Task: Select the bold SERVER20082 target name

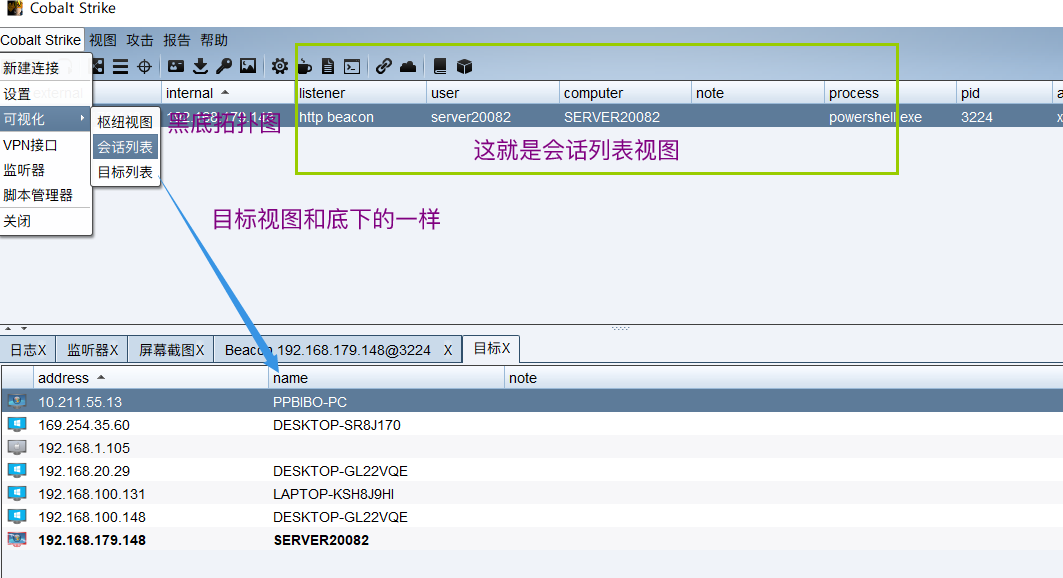Action: click(321, 540)
